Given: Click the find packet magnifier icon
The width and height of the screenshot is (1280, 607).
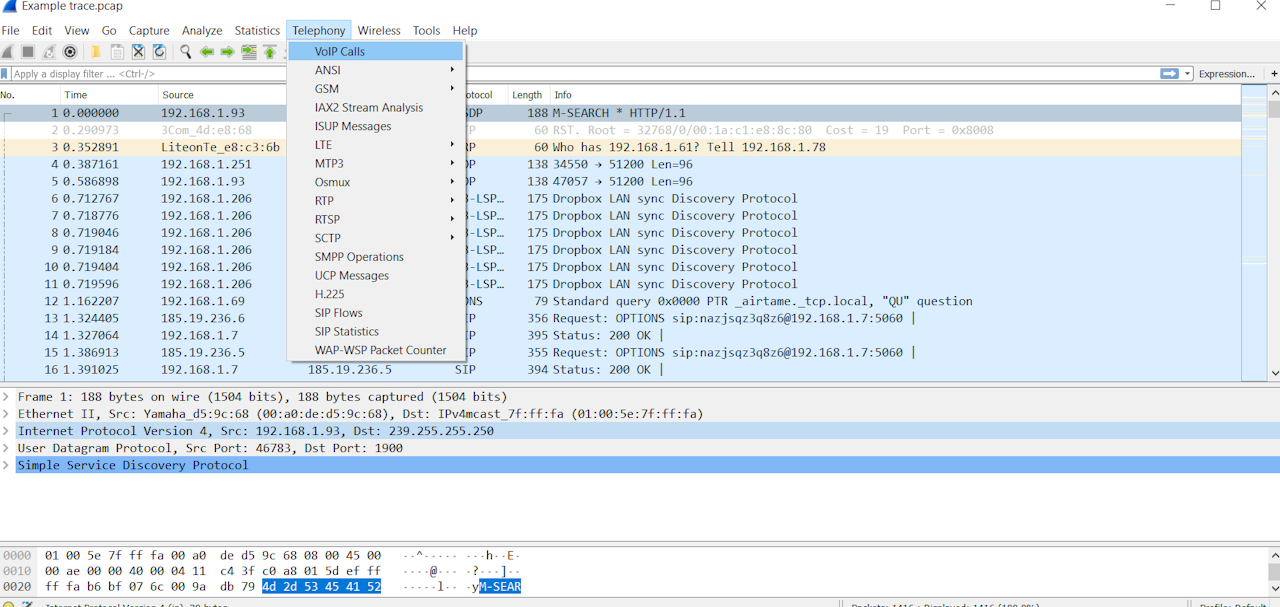Looking at the screenshot, I should [186, 52].
